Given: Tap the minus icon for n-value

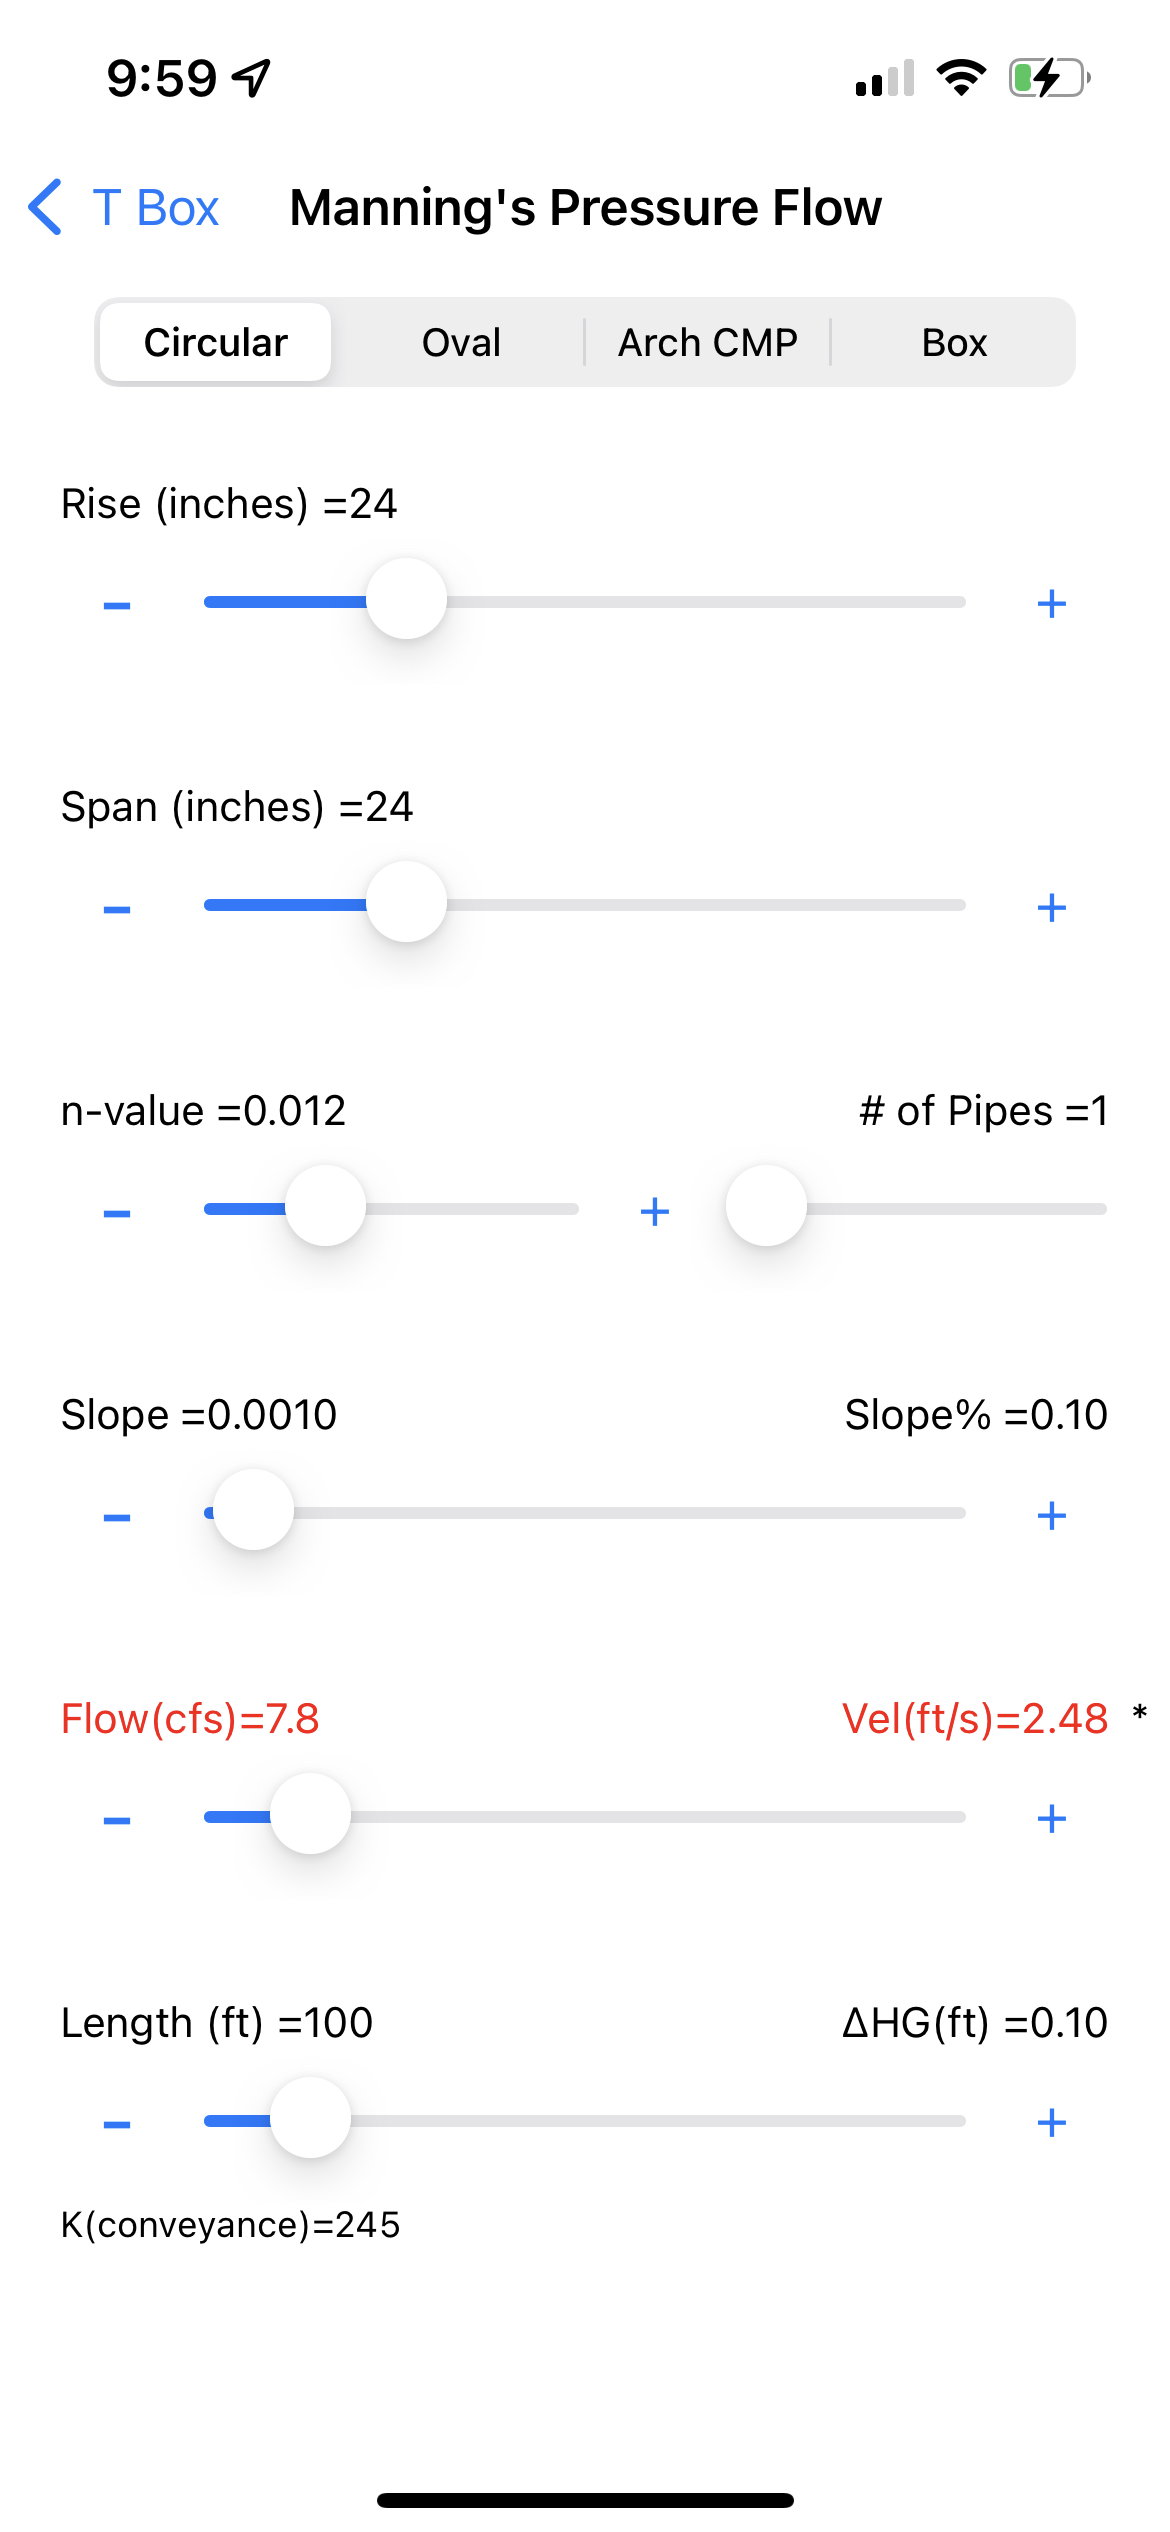Looking at the screenshot, I should pos(117,1212).
